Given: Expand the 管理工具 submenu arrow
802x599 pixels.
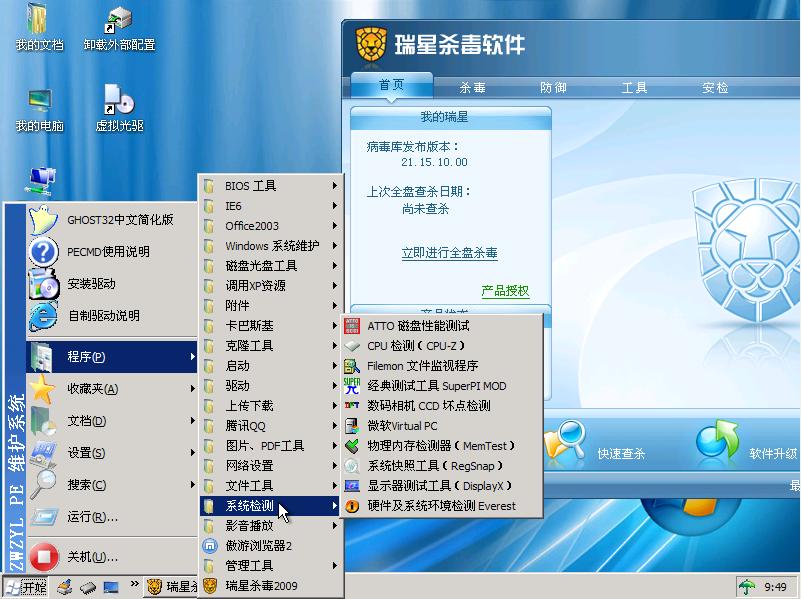Looking at the screenshot, I should coord(335,565).
